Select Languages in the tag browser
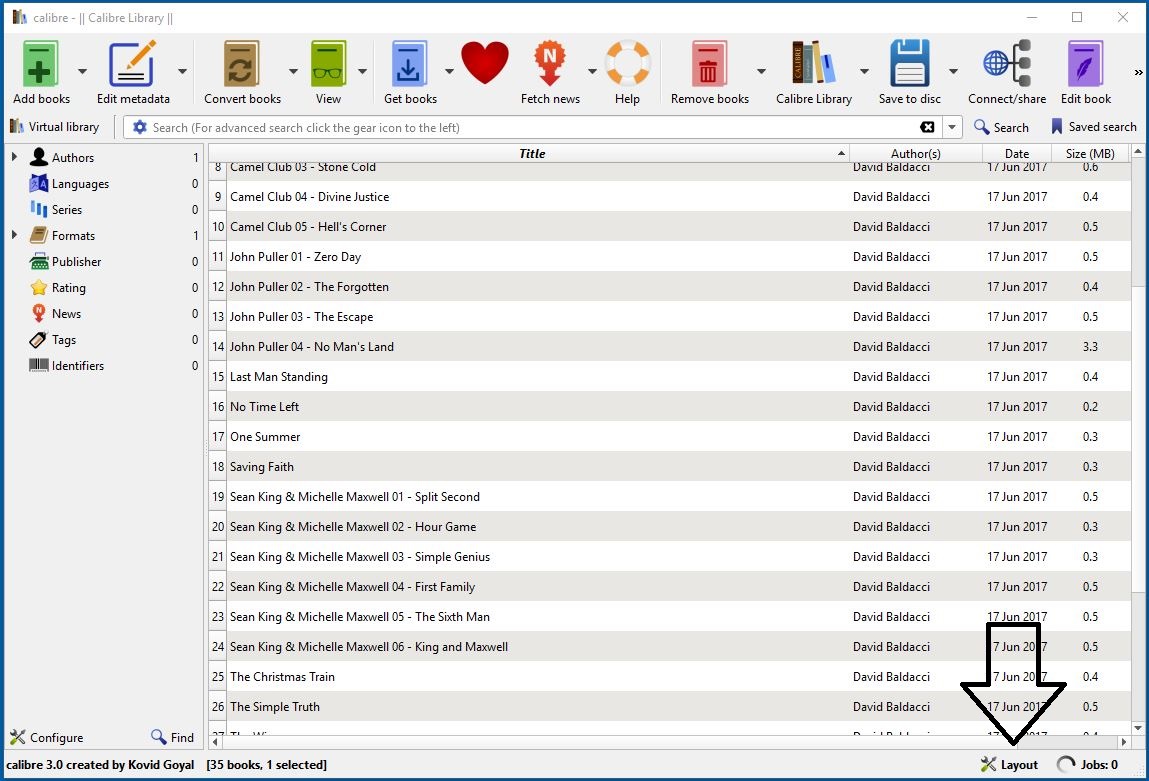1149x781 pixels. coord(80,184)
